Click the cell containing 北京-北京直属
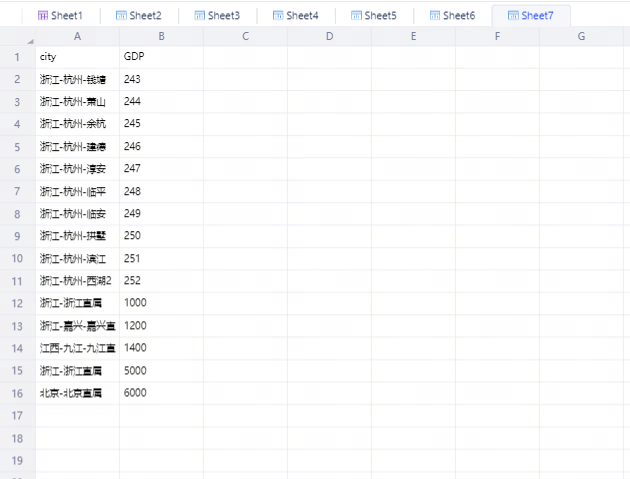630x479 pixels. click(x=77, y=393)
